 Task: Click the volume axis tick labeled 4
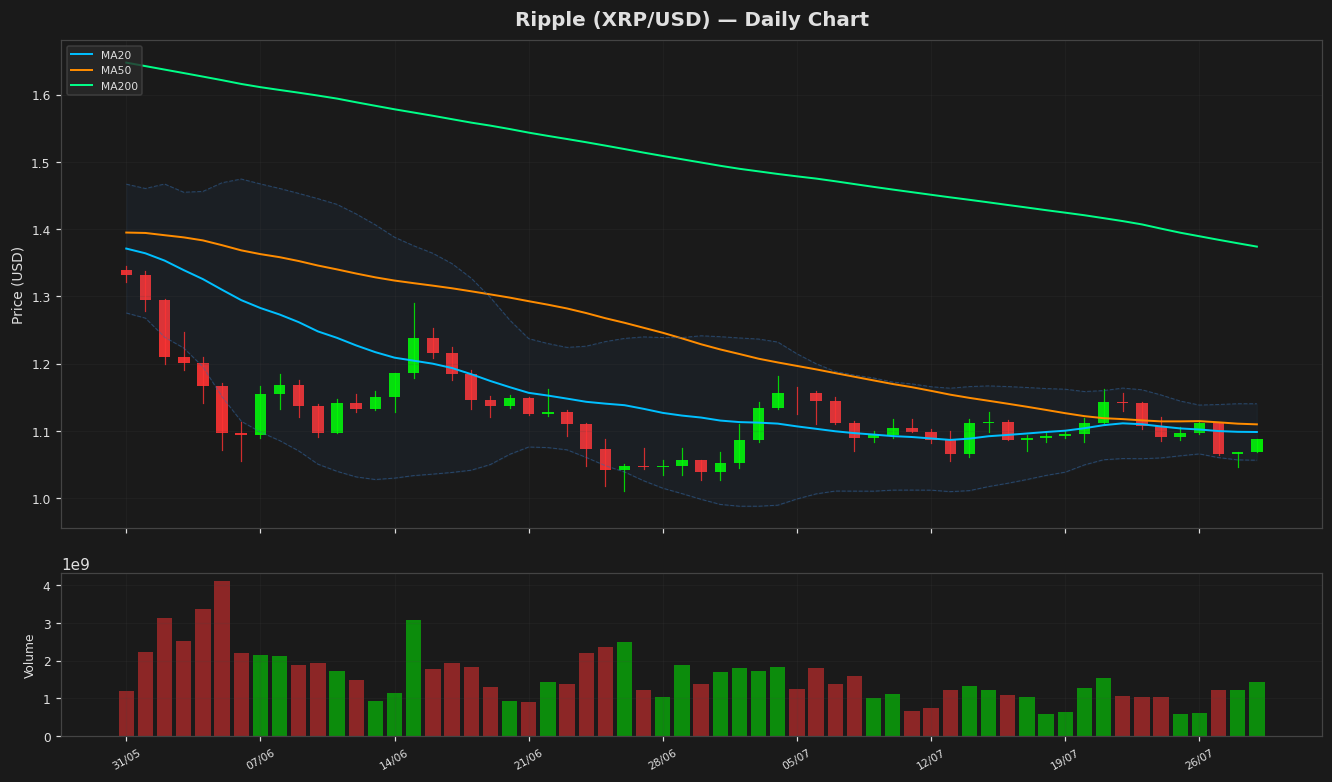pos(47,586)
